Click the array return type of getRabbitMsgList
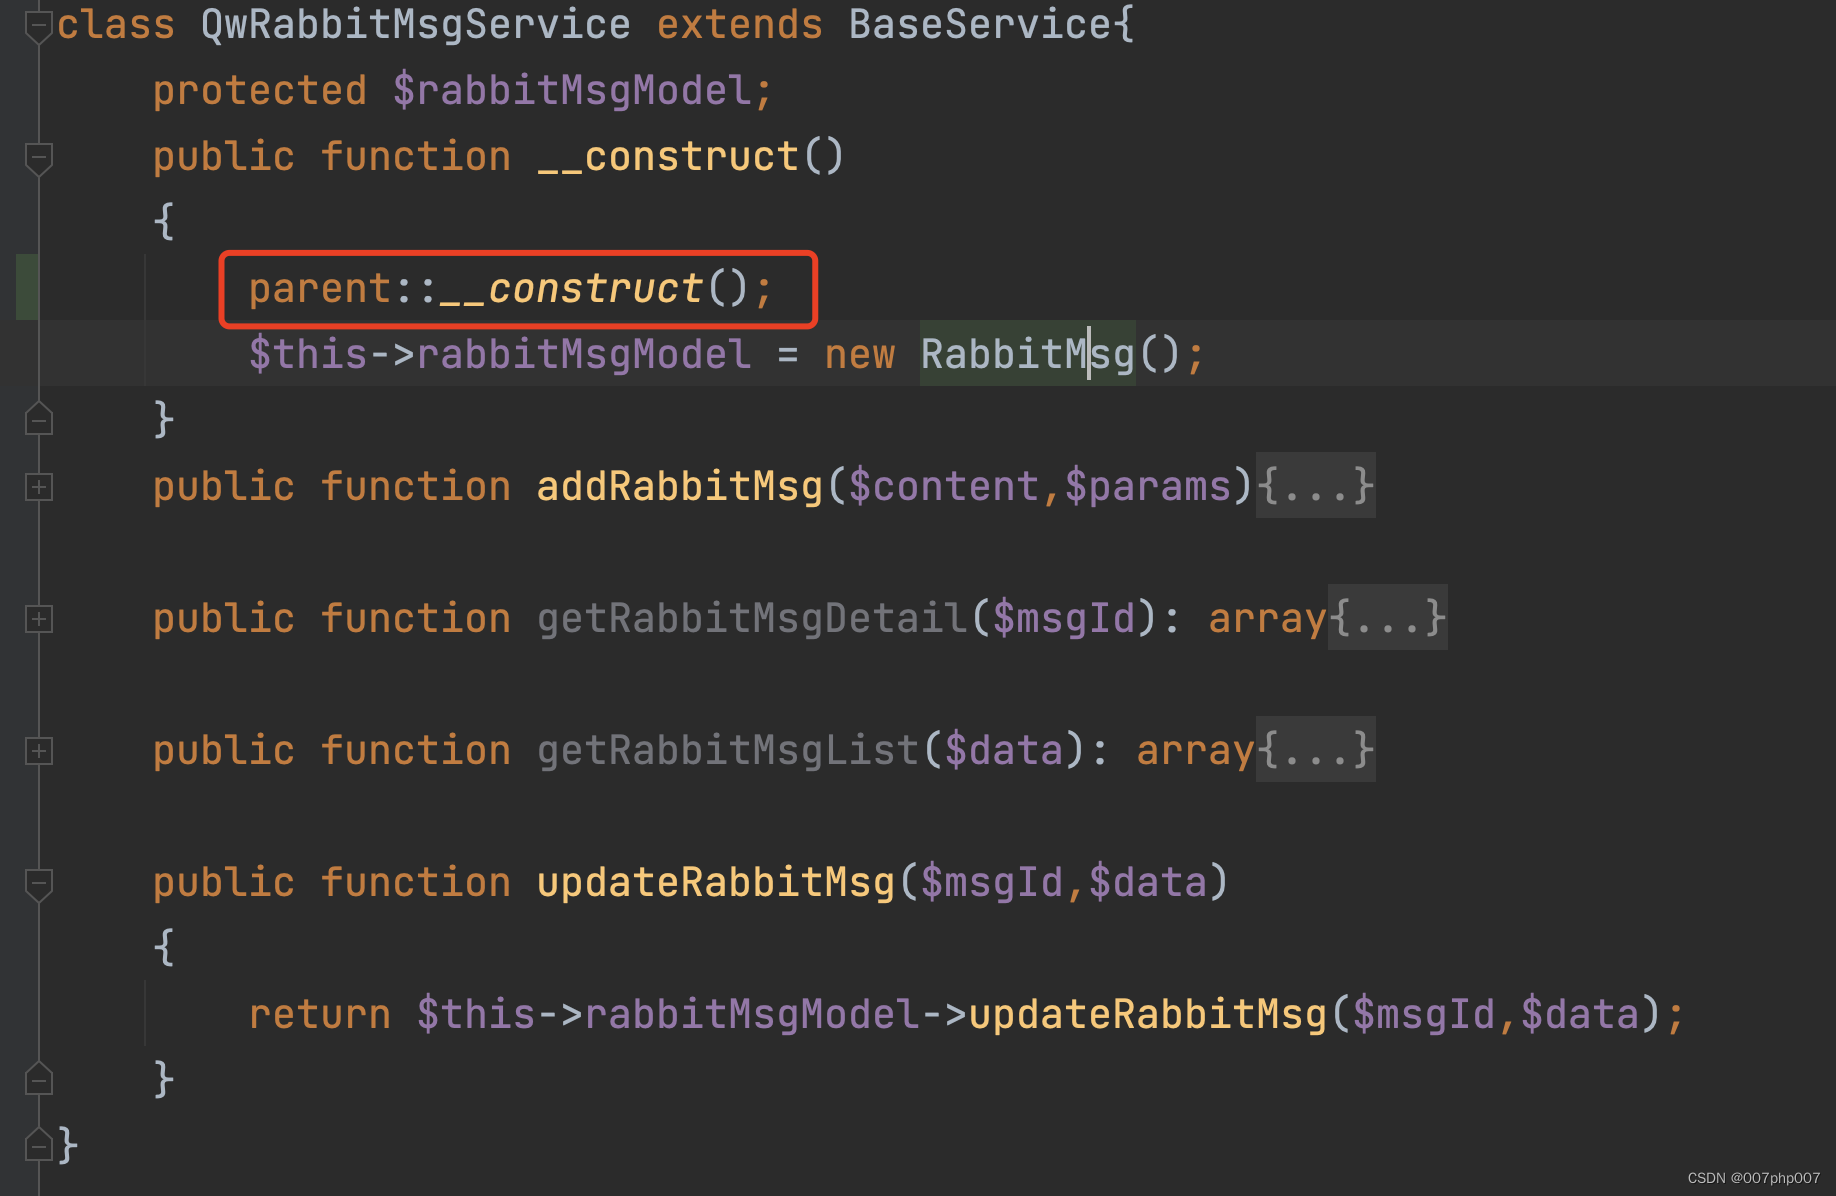1836x1196 pixels. pos(1195,750)
